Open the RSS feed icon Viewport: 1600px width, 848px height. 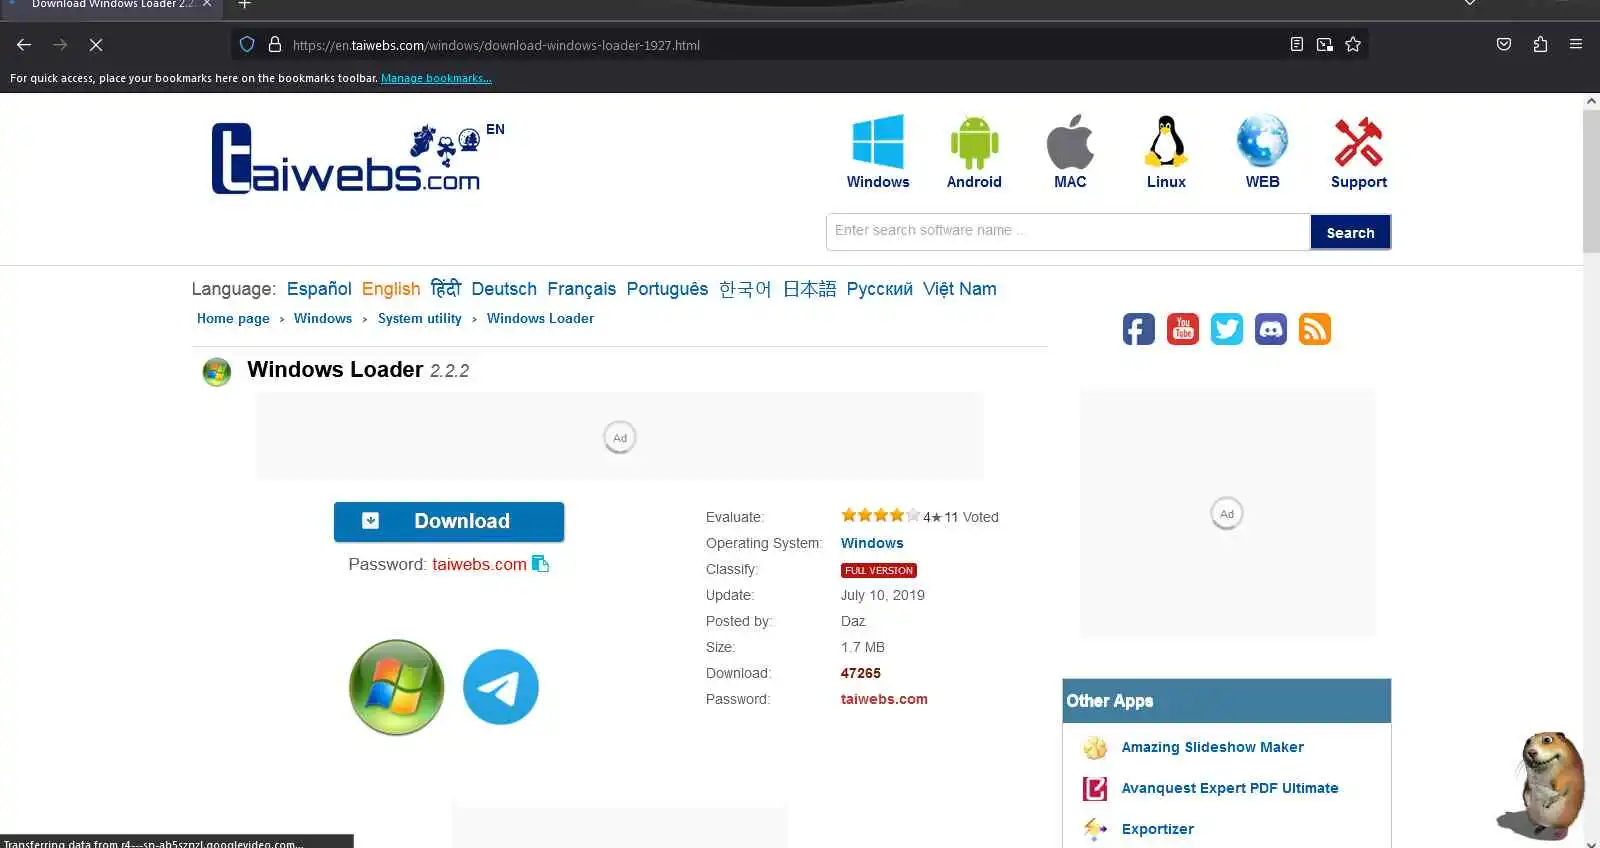(1315, 329)
